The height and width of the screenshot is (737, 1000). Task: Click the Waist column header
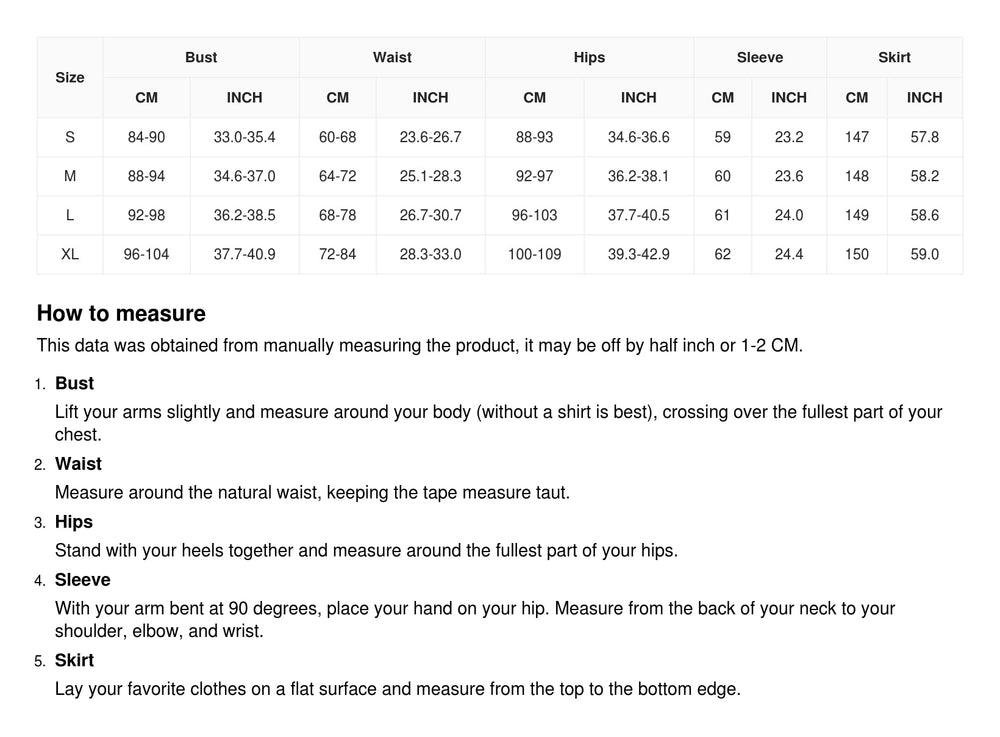pyautogui.click(x=392, y=58)
